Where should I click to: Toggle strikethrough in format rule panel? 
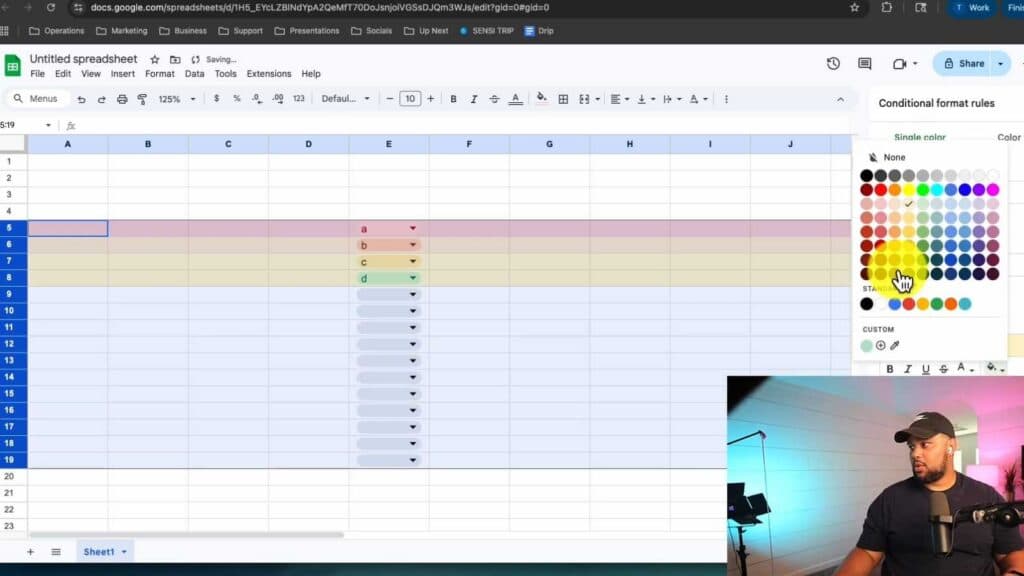coord(944,369)
